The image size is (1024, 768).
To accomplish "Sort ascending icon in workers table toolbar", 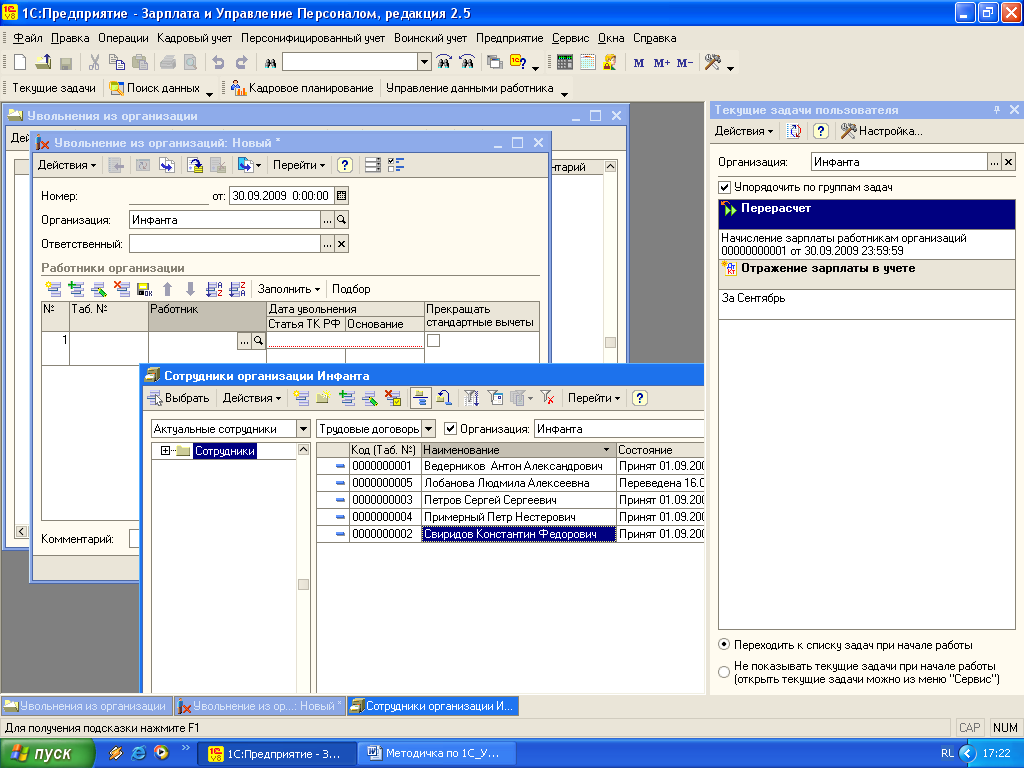I will (x=214, y=289).
